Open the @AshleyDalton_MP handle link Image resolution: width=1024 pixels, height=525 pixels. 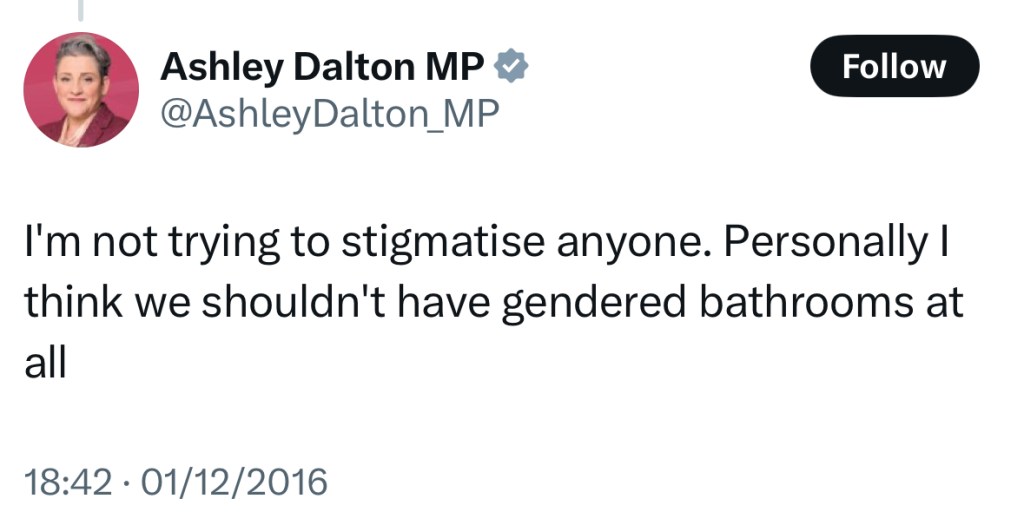[x=329, y=114]
